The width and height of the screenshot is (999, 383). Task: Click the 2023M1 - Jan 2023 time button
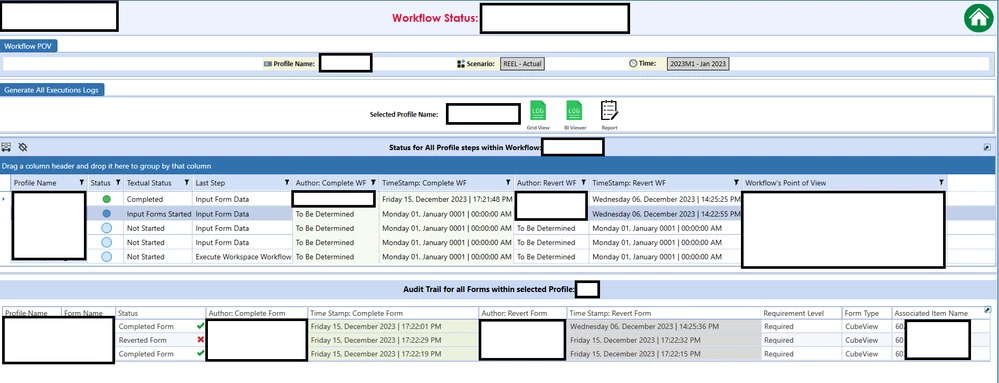(698, 64)
